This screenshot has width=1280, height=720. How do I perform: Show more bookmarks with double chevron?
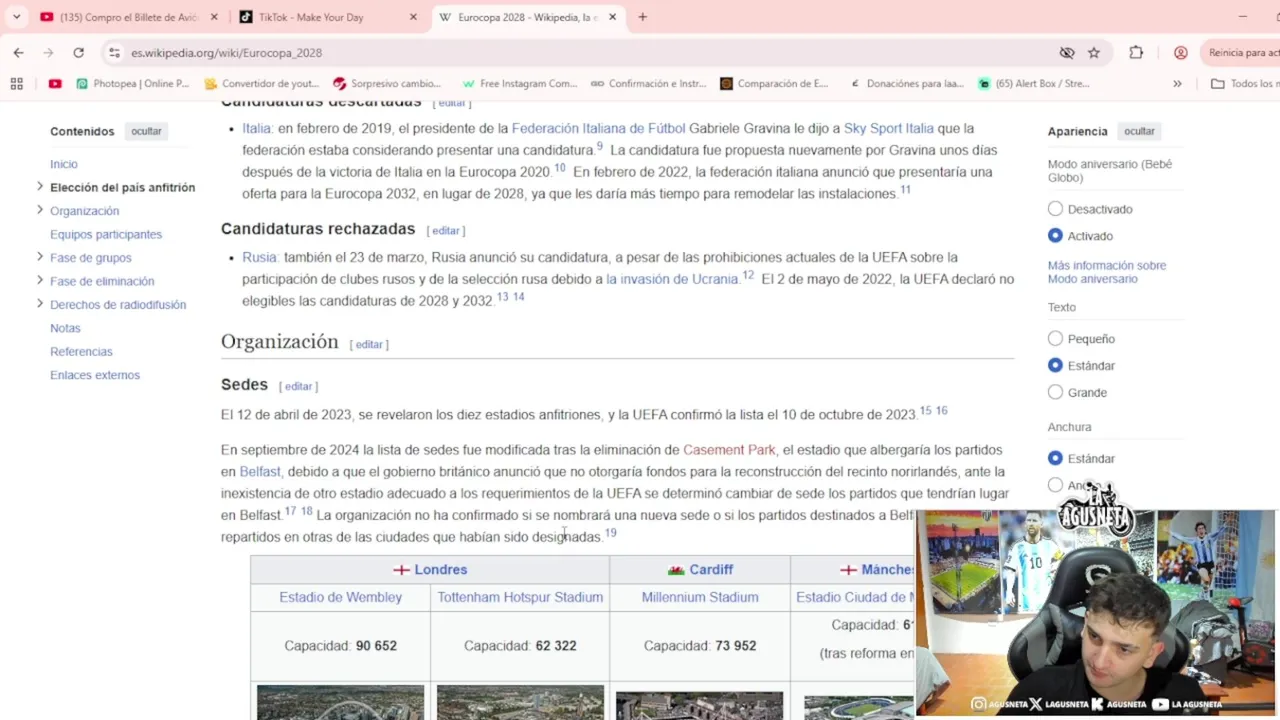pos(1177,84)
